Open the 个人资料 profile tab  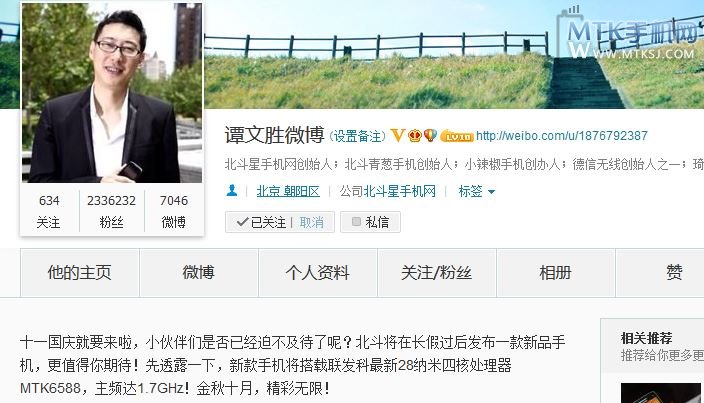[318, 272]
